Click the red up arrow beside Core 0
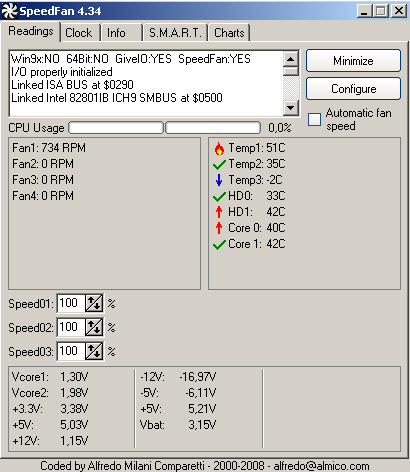Viewport: 410px width, 472px height. click(219, 228)
